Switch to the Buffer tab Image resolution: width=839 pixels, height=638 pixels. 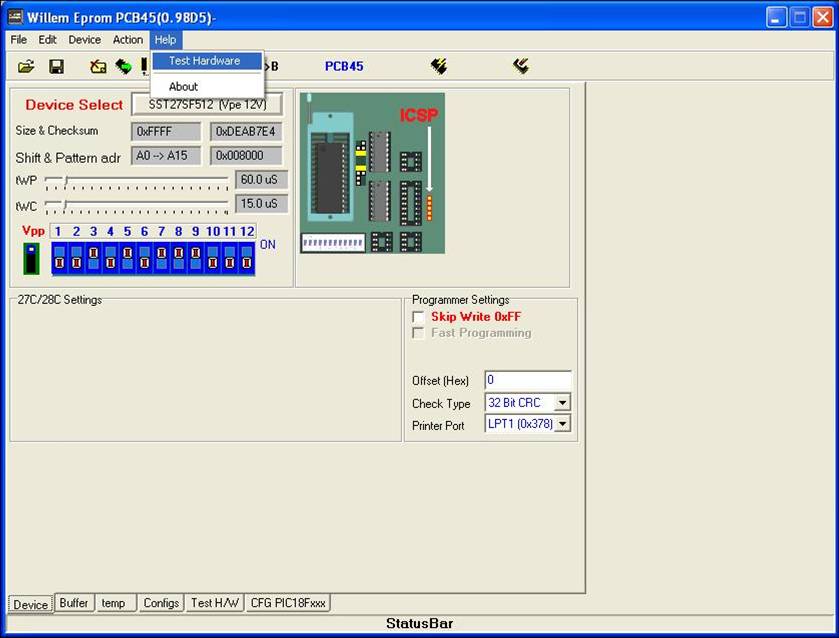pyautogui.click(x=74, y=603)
